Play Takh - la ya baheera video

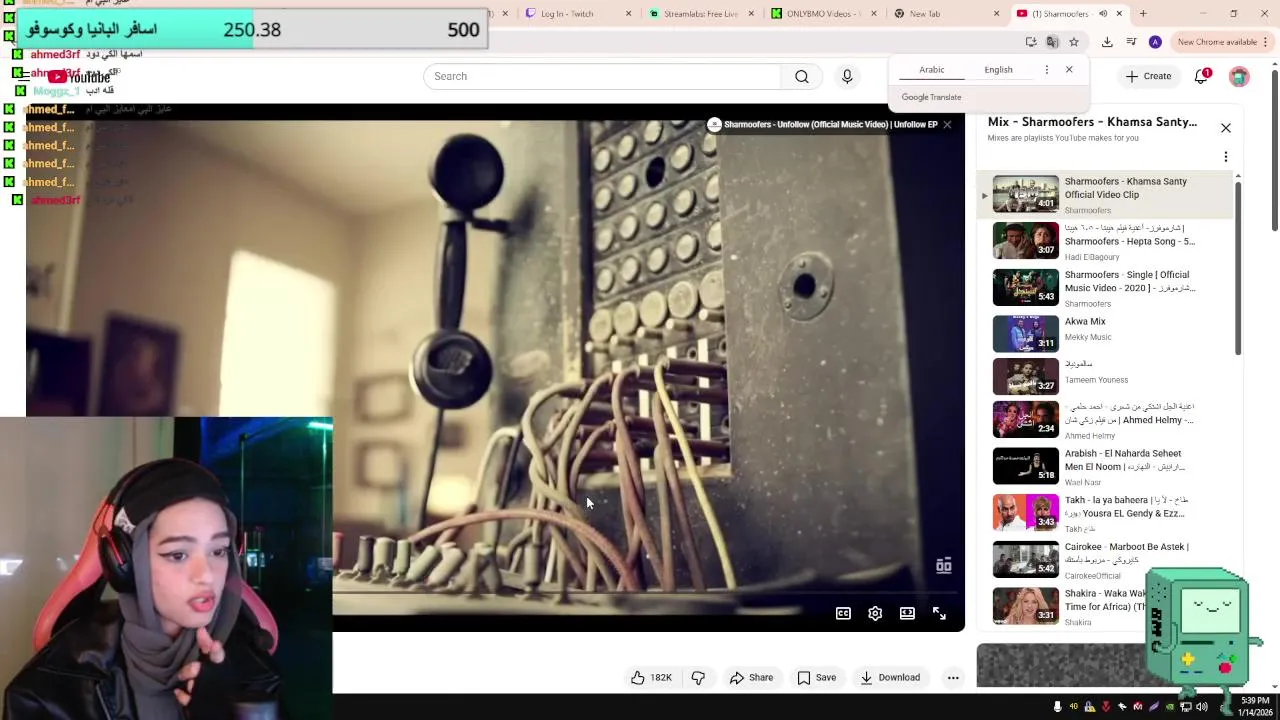(x=1105, y=513)
